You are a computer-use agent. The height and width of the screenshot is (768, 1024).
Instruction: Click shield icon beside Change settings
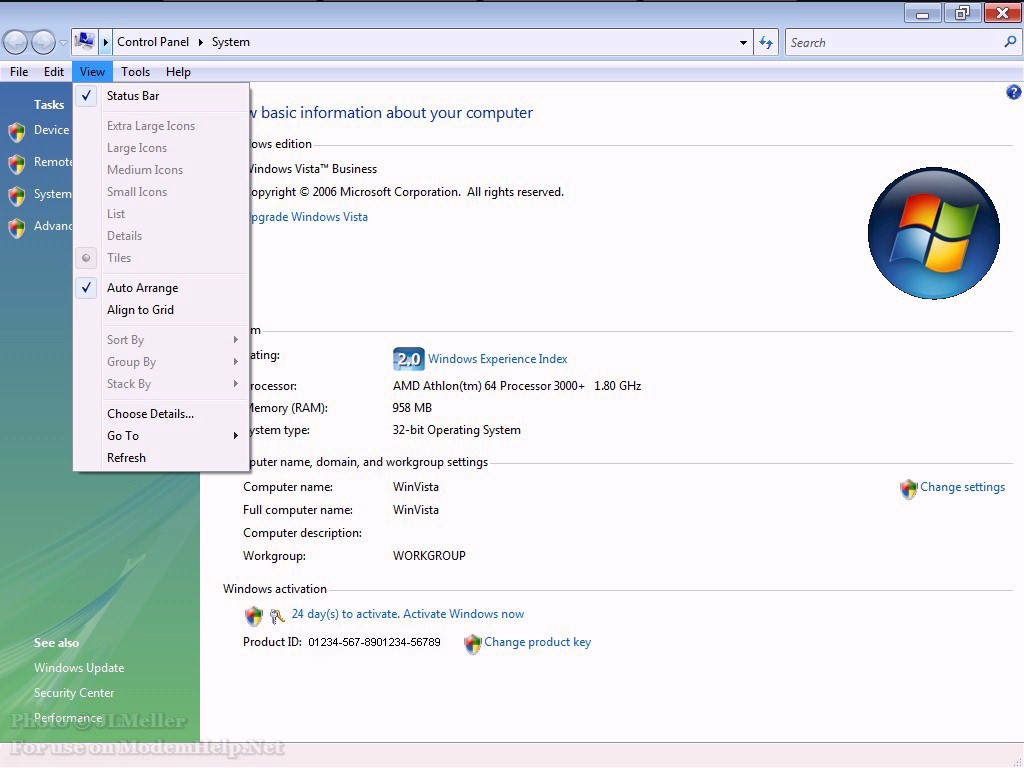coord(908,488)
